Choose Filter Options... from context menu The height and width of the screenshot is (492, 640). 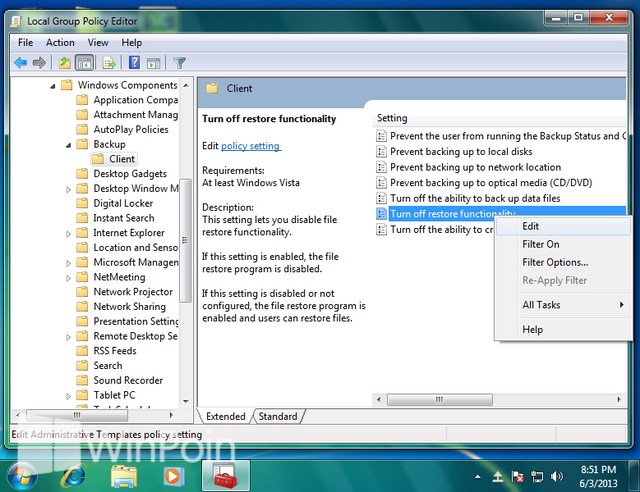(x=563, y=262)
